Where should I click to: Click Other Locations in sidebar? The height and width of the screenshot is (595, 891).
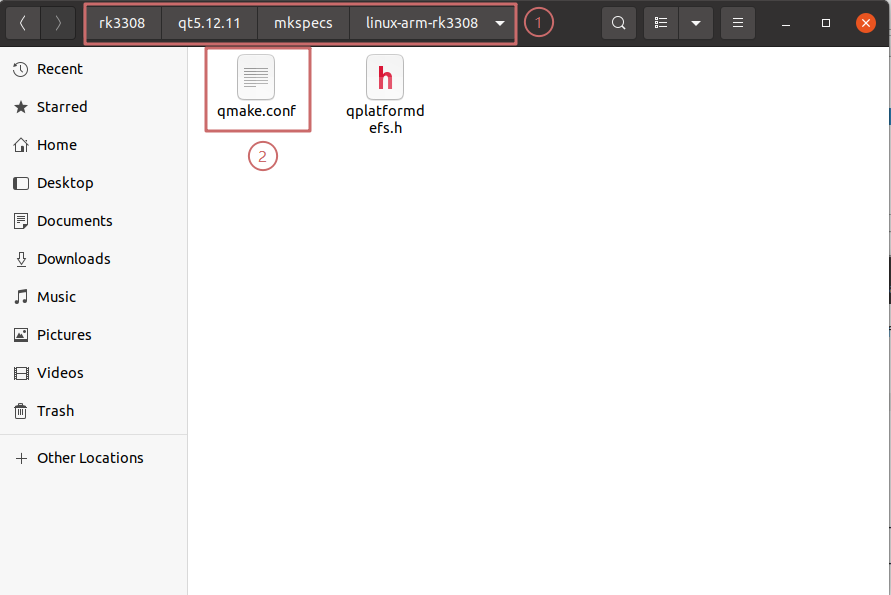point(90,458)
